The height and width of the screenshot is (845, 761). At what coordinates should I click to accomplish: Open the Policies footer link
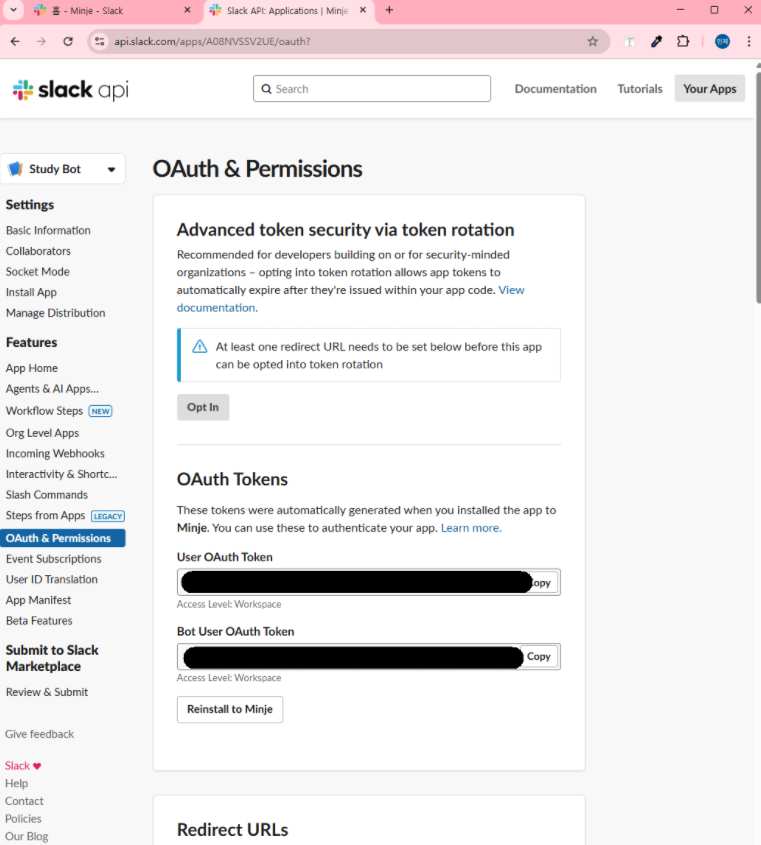pyautogui.click(x=23, y=819)
